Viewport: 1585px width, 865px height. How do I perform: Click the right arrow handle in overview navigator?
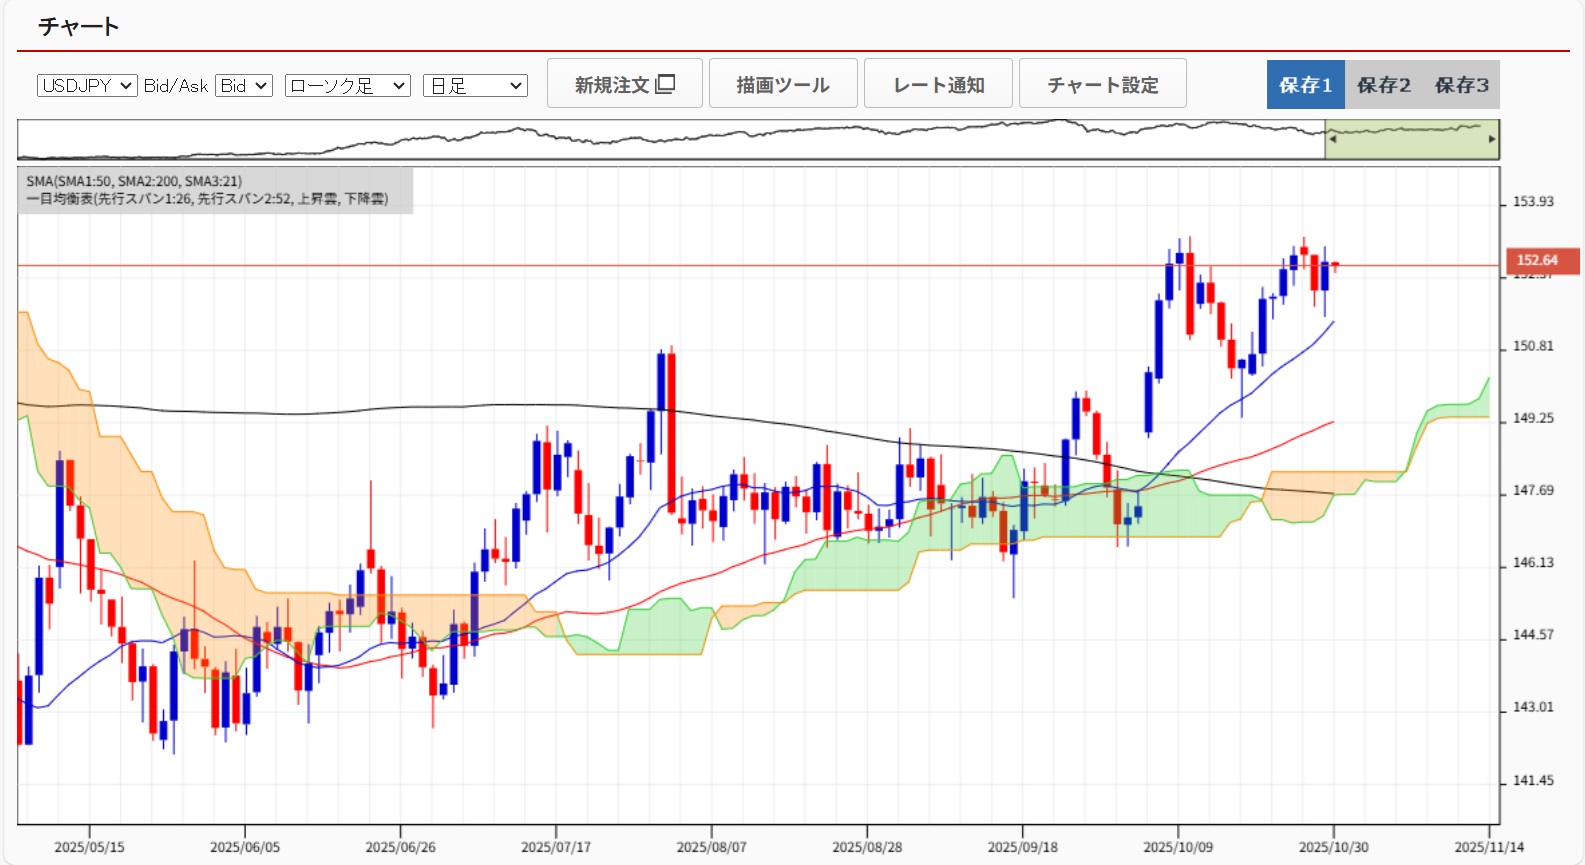(x=1492, y=139)
